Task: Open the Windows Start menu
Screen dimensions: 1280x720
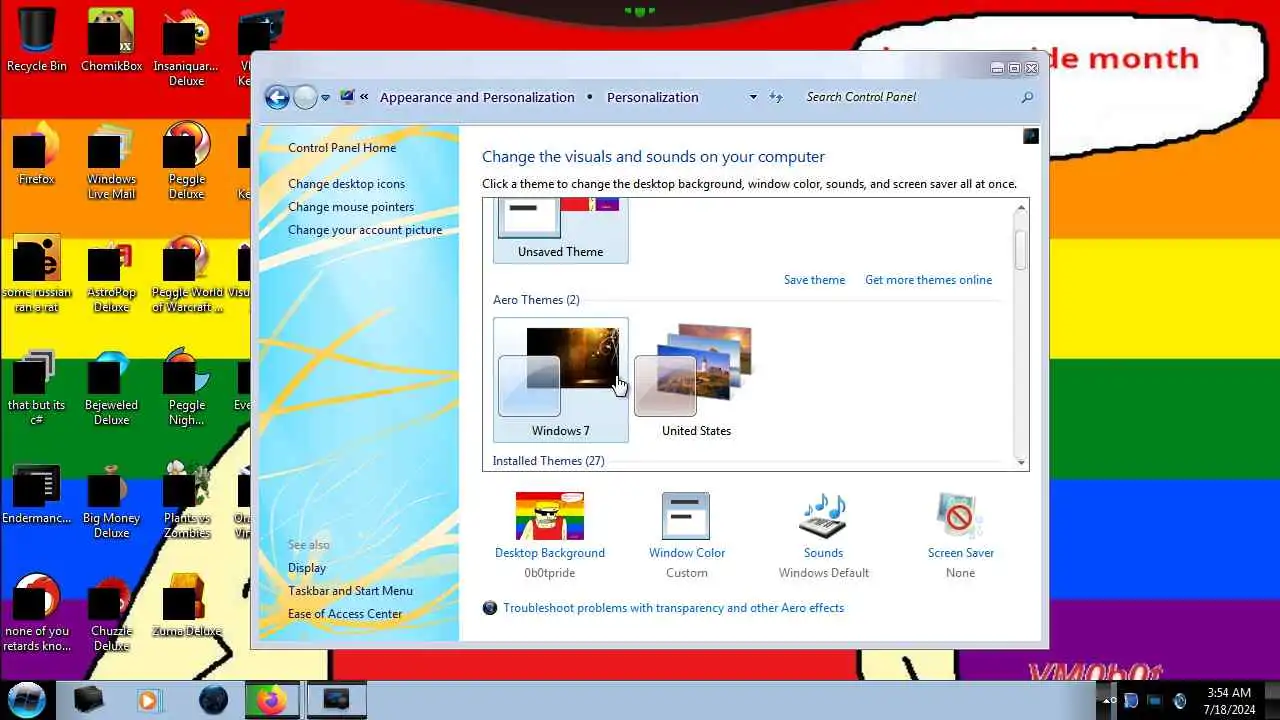Action: pos(27,699)
